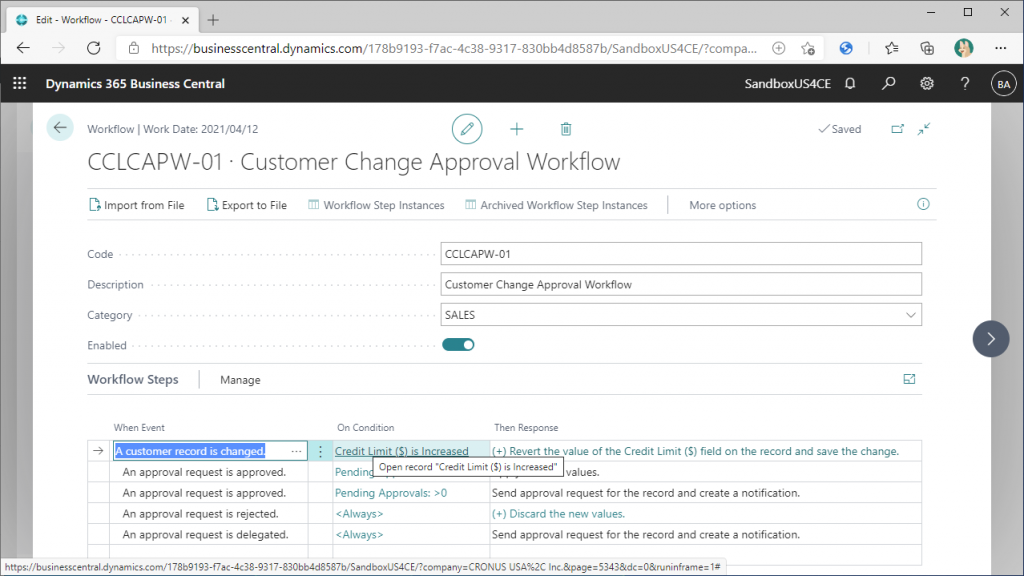Screen dimensions: 1024x576
Task: Click the SandboxUS4CE environment name
Action: pyautogui.click(x=788, y=84)
